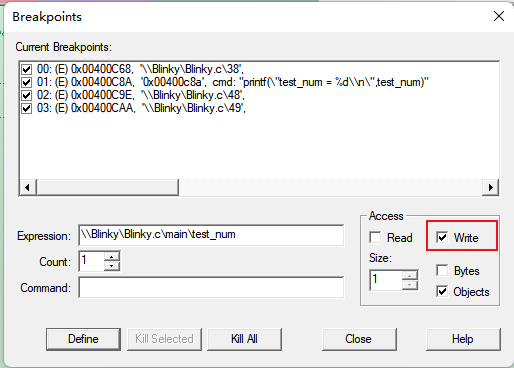Uncheck the Write access checkbox
This screenshot has height=368, width=514.
tap(442, 238)
